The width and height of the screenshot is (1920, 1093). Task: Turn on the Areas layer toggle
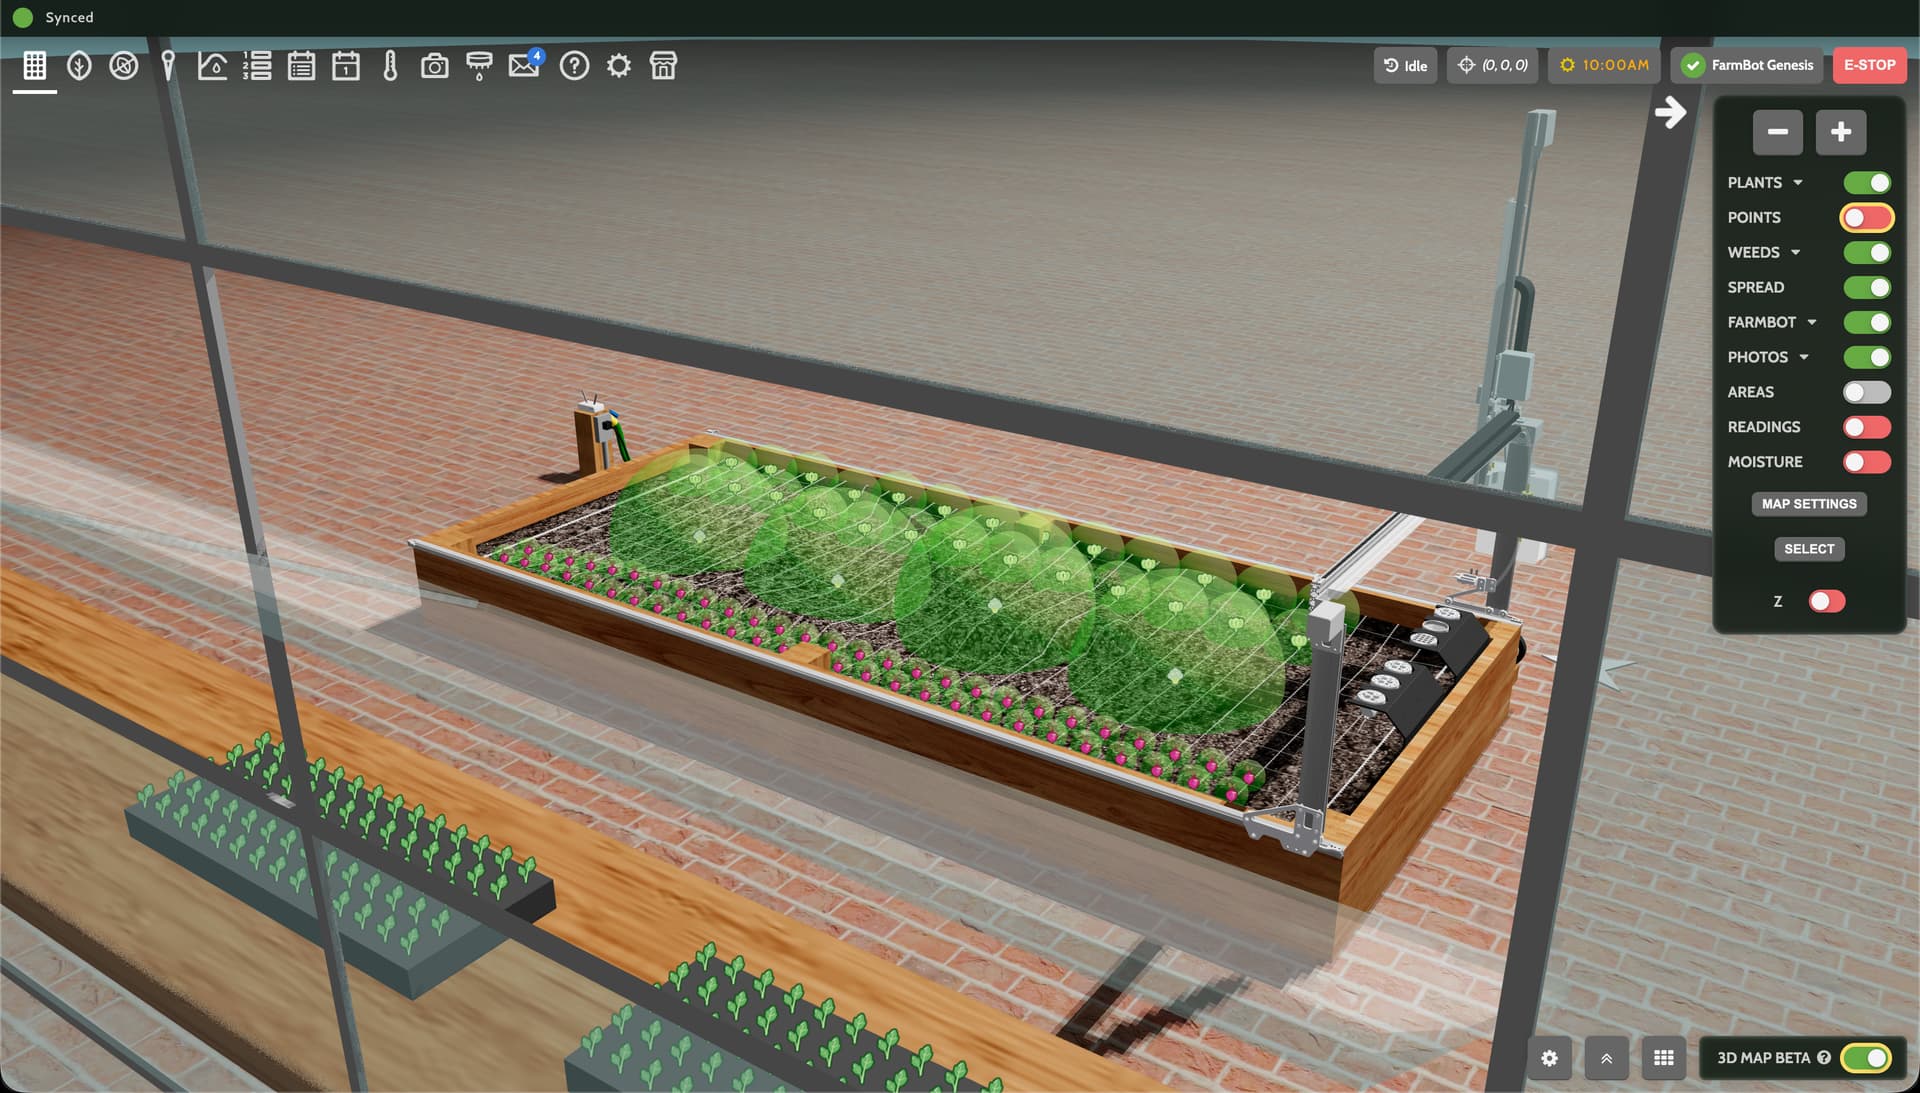1866,392
